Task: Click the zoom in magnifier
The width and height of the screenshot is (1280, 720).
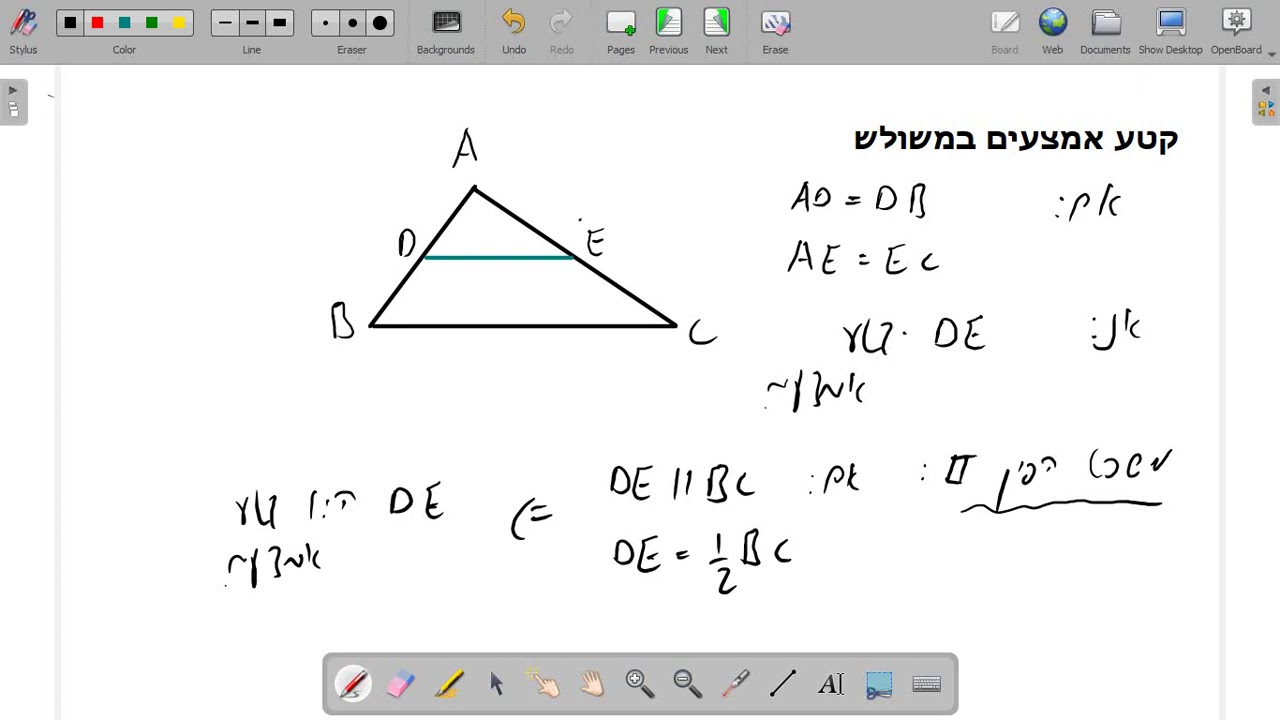Action: coord(640,684)
